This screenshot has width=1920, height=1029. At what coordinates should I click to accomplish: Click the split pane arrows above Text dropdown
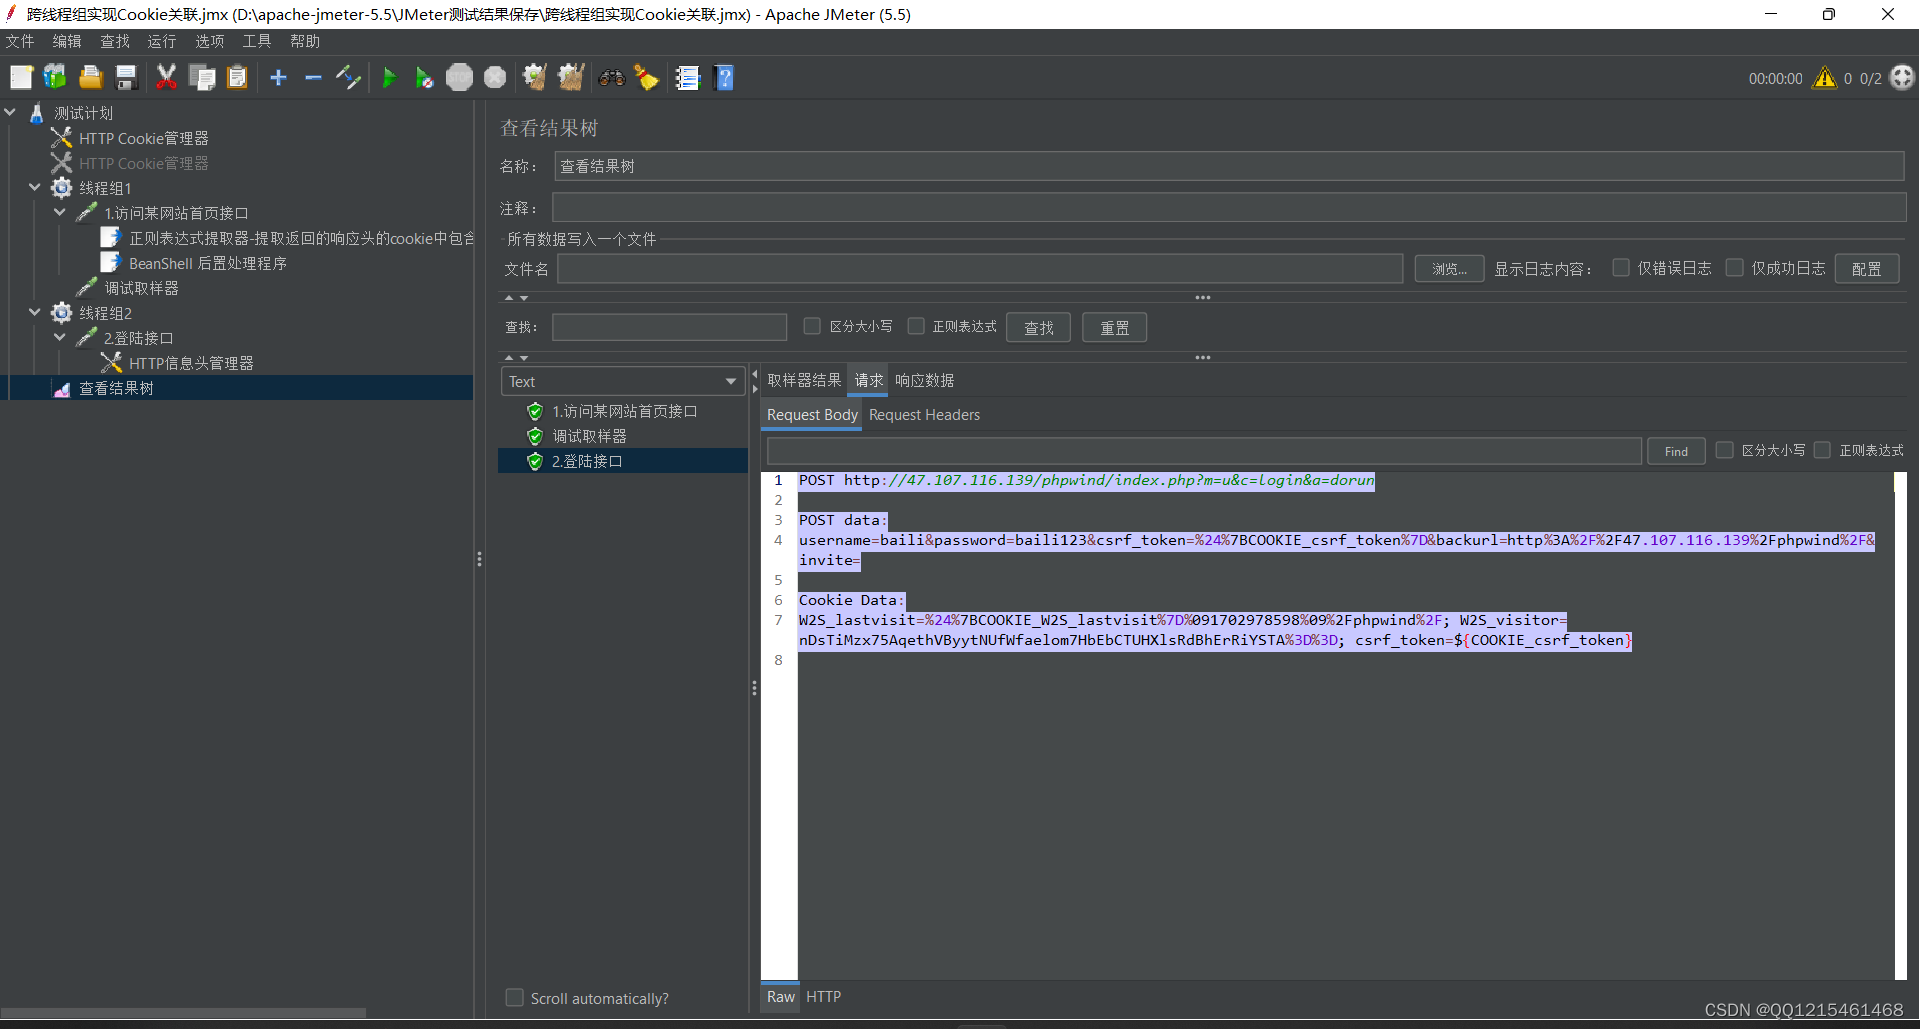point(516,357)
